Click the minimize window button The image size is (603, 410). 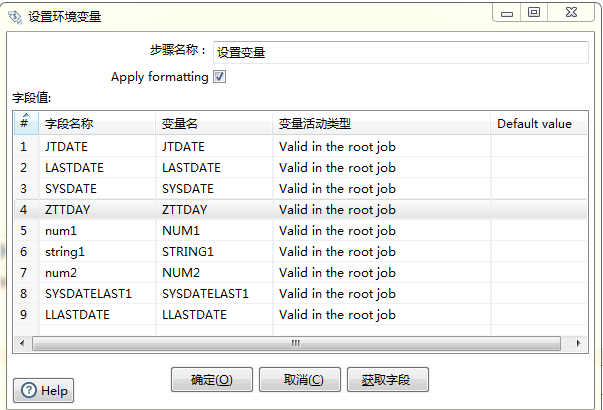507,12
